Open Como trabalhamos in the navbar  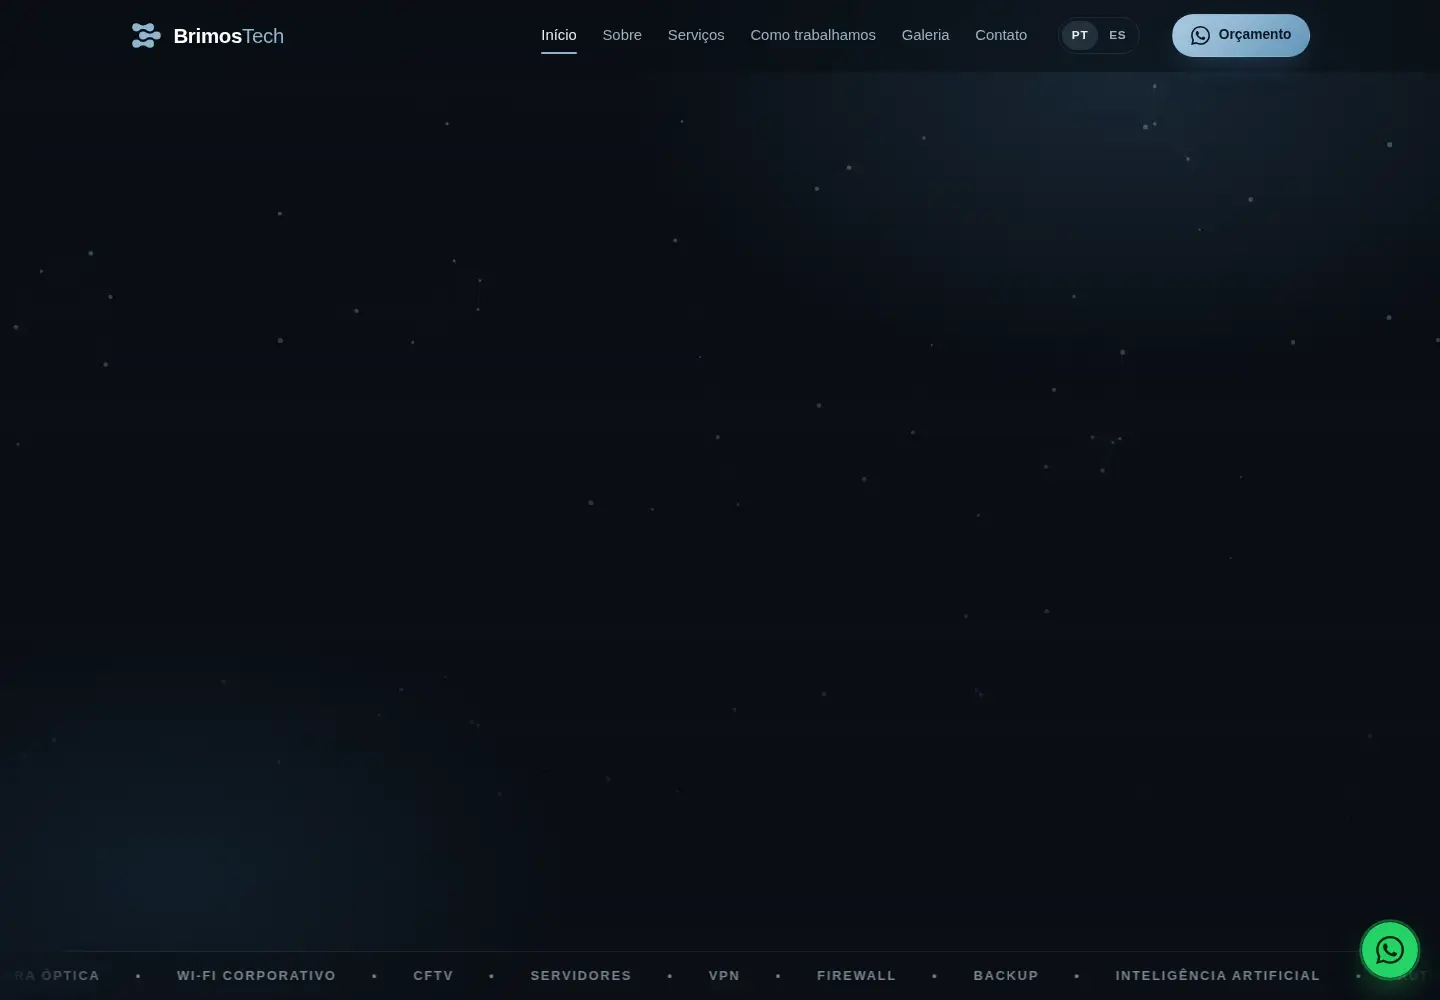point(813,35)
